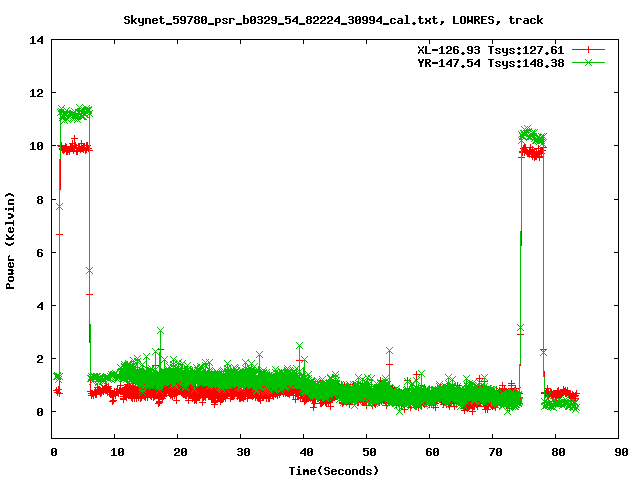Image resolution: width=640 pixels, height=480 pixels.
Task: Click the Time(Seconds) x-axis label
Action: tap(334, 471)
